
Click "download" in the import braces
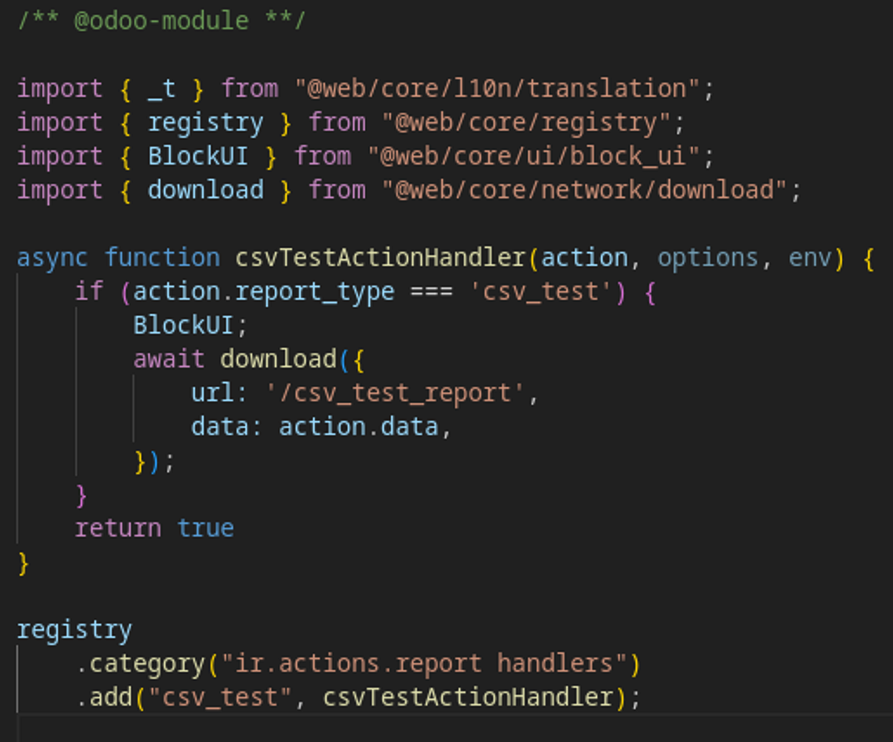206,190
